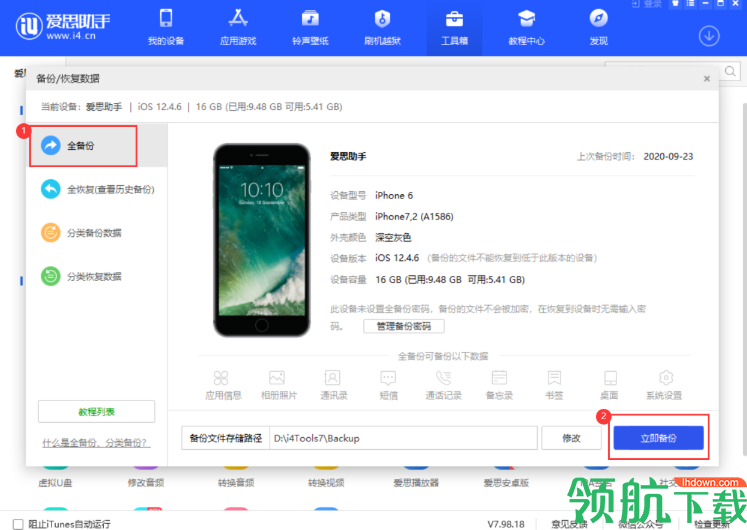
Task: Click the 书签 data icon
Action: coord(554,385)
